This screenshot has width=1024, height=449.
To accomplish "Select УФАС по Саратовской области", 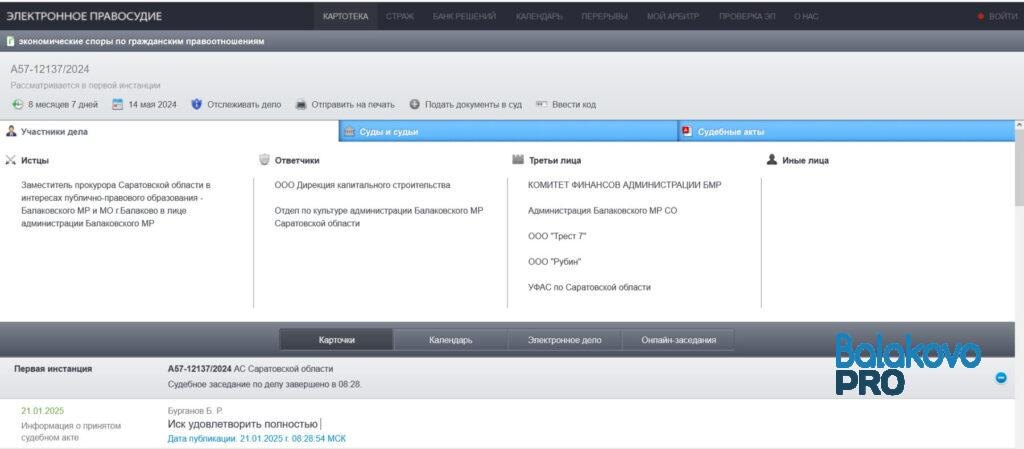I will pos(590,287).
